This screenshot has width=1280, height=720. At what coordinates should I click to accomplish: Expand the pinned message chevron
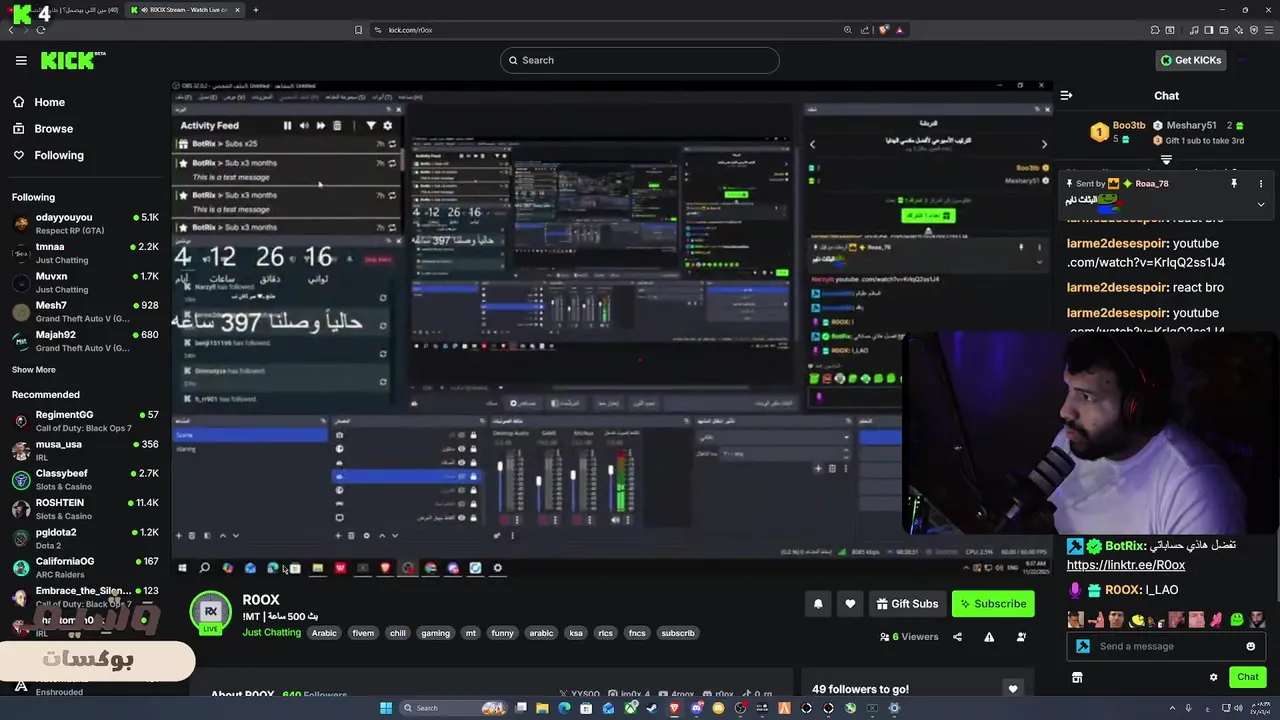click(1260, 204)
